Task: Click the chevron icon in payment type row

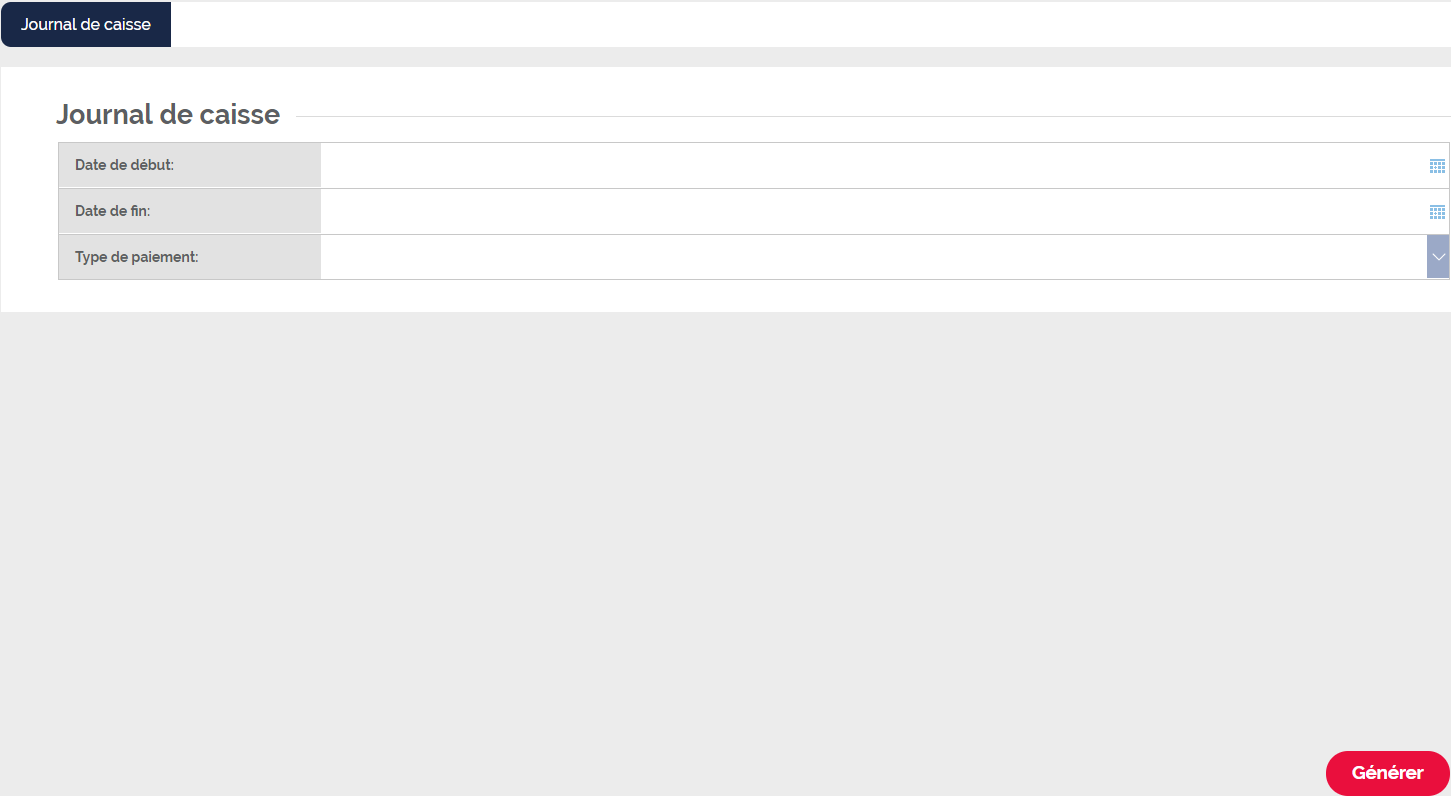Action: 1438,257
